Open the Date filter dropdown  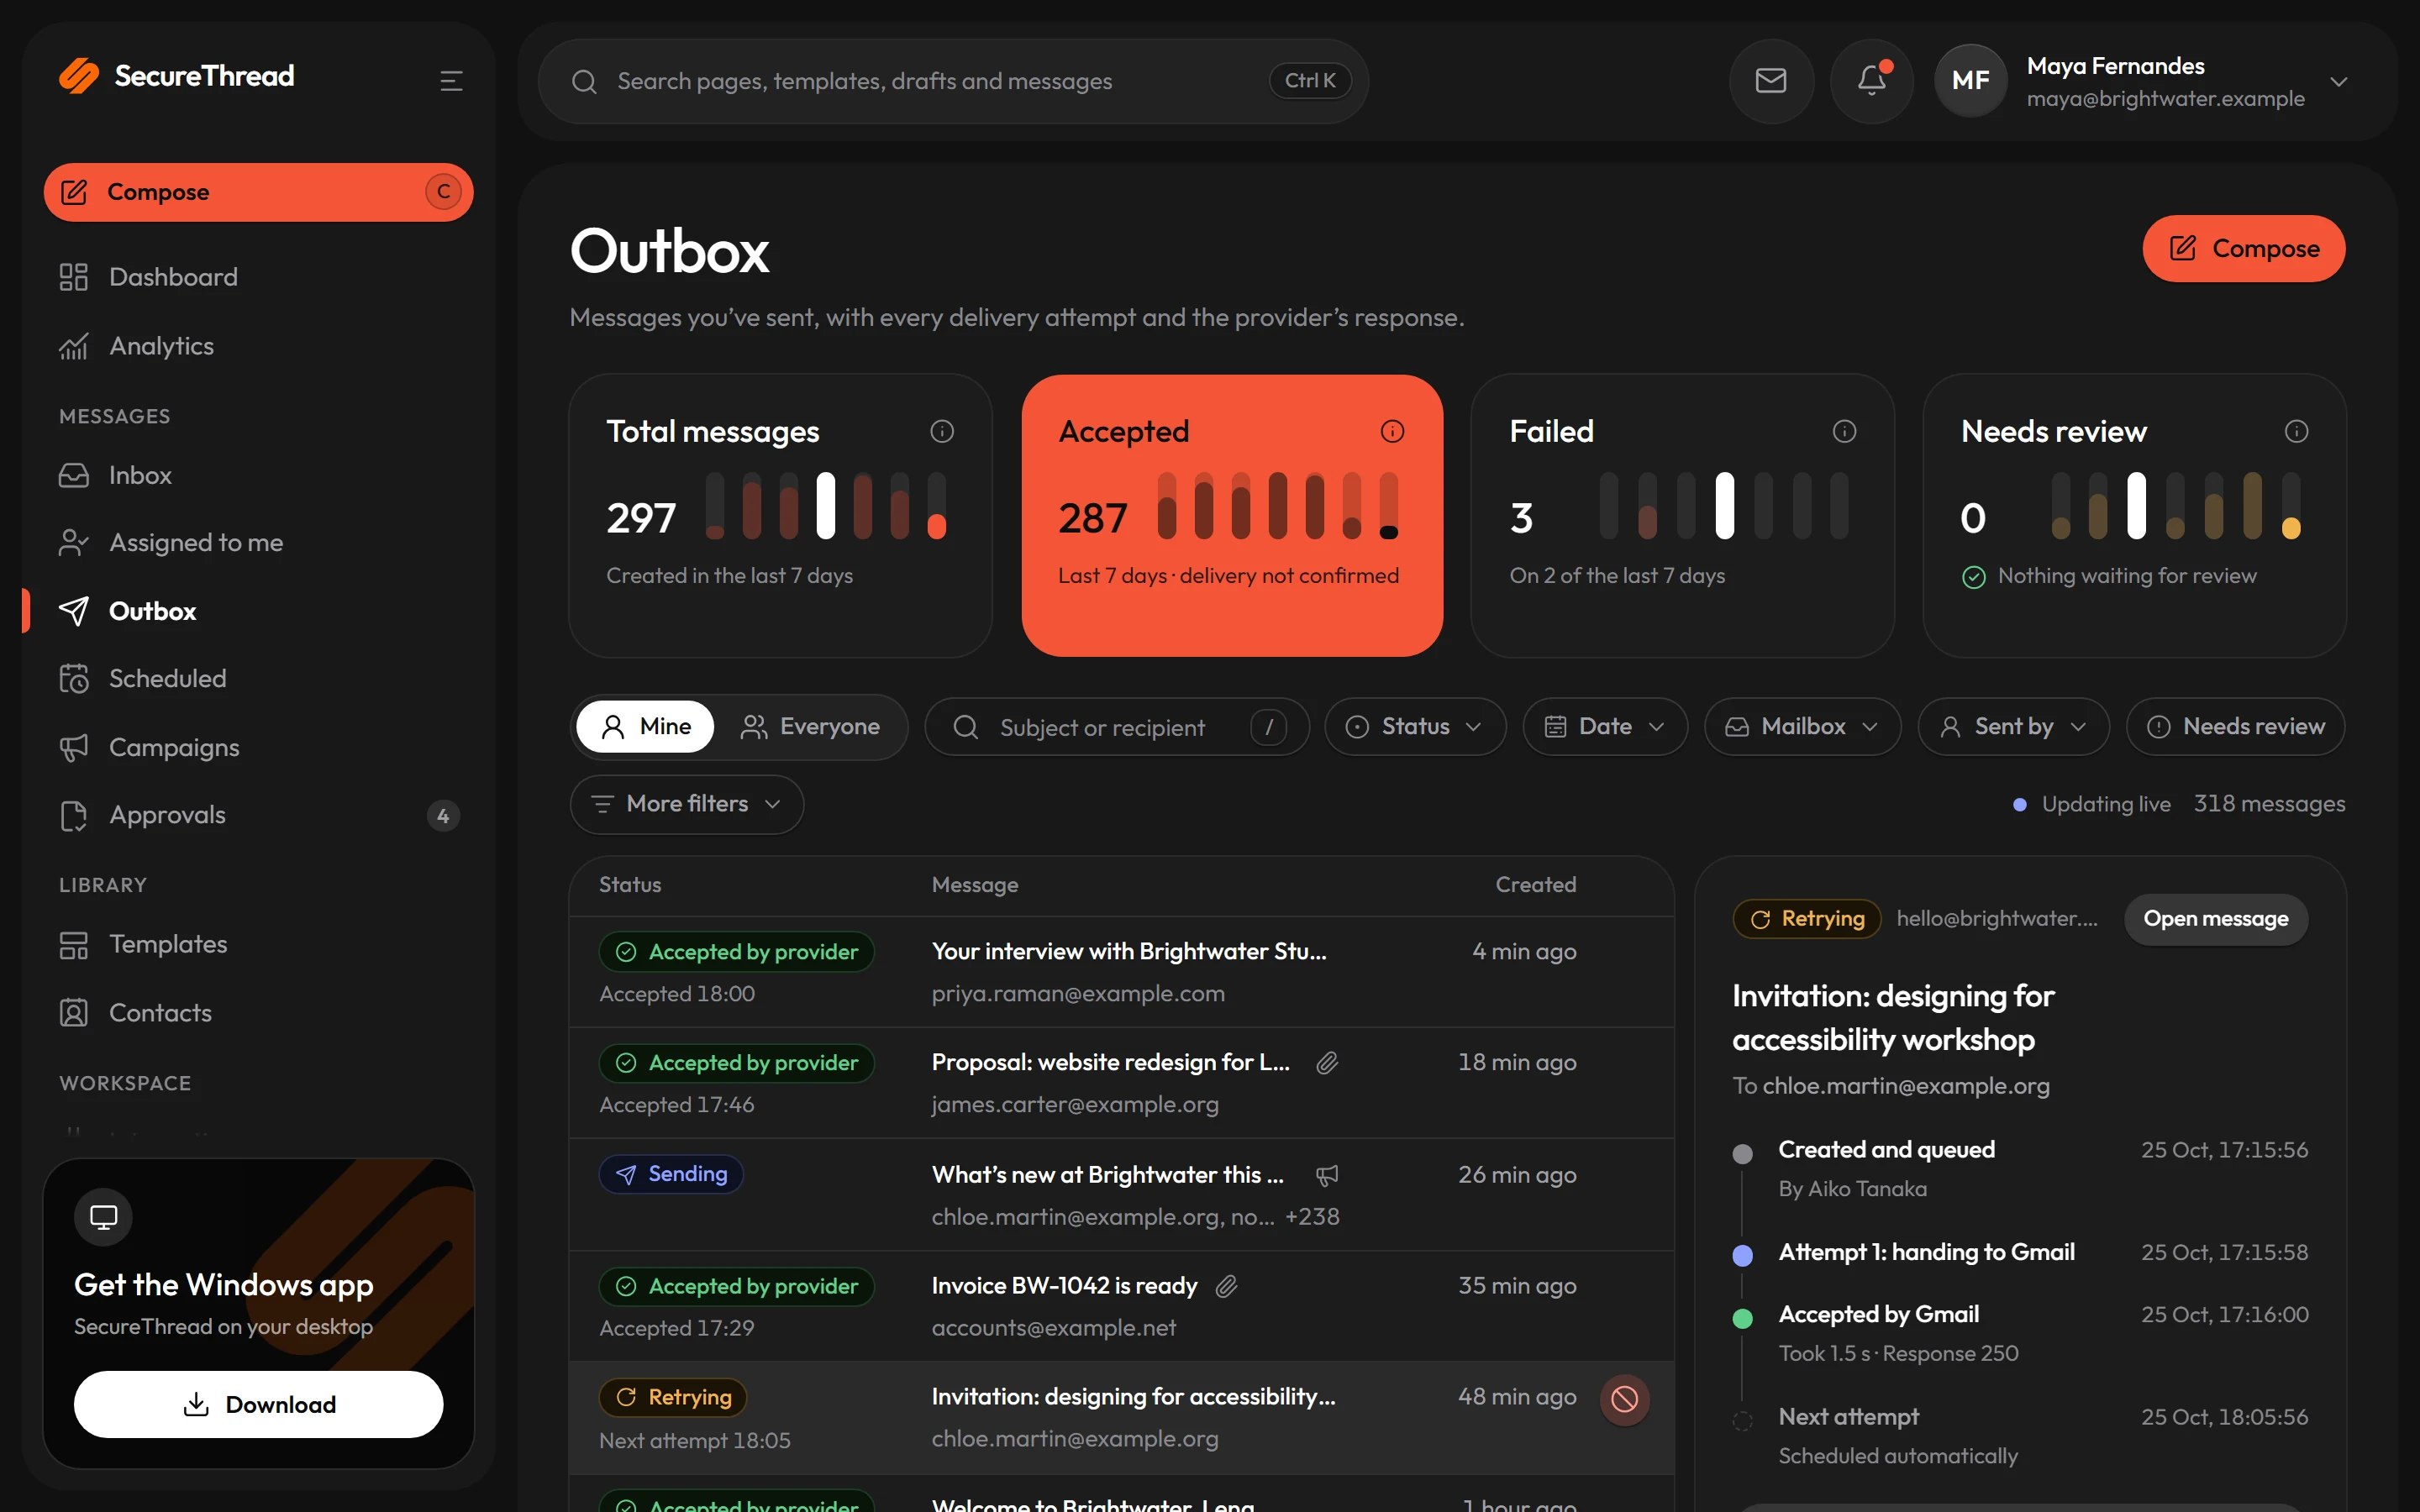[1604, 727]
